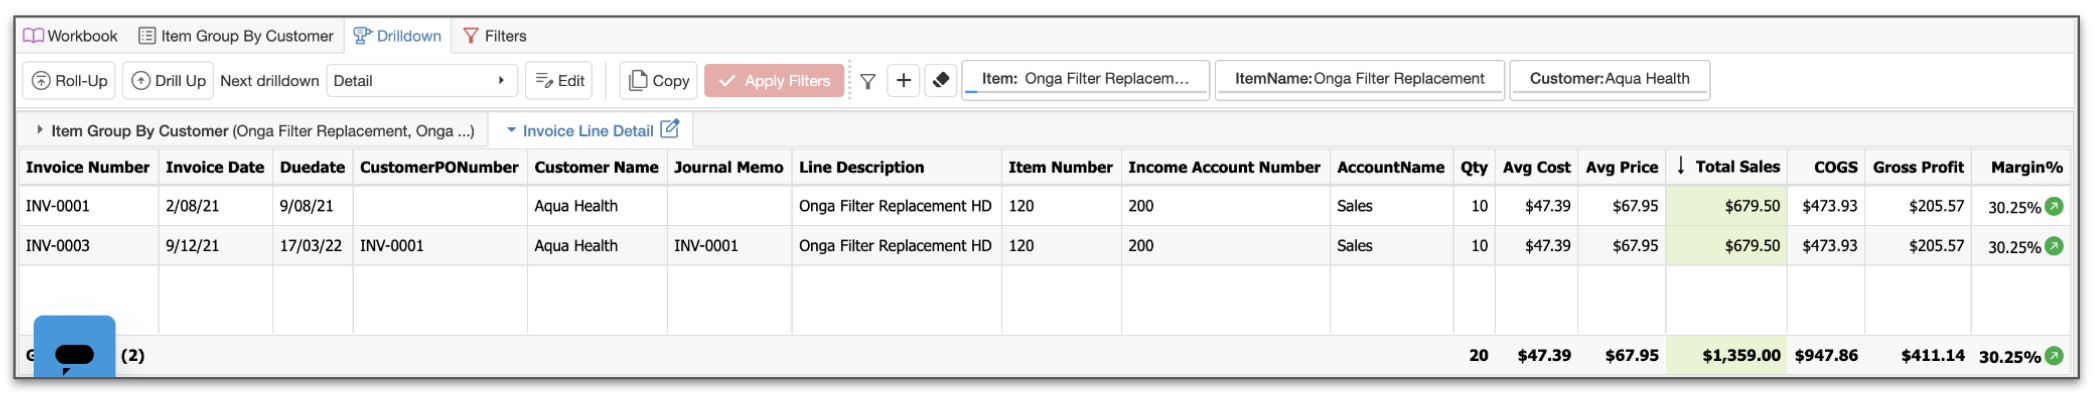Click the plus add filter icon

click(x=903, y=81)
